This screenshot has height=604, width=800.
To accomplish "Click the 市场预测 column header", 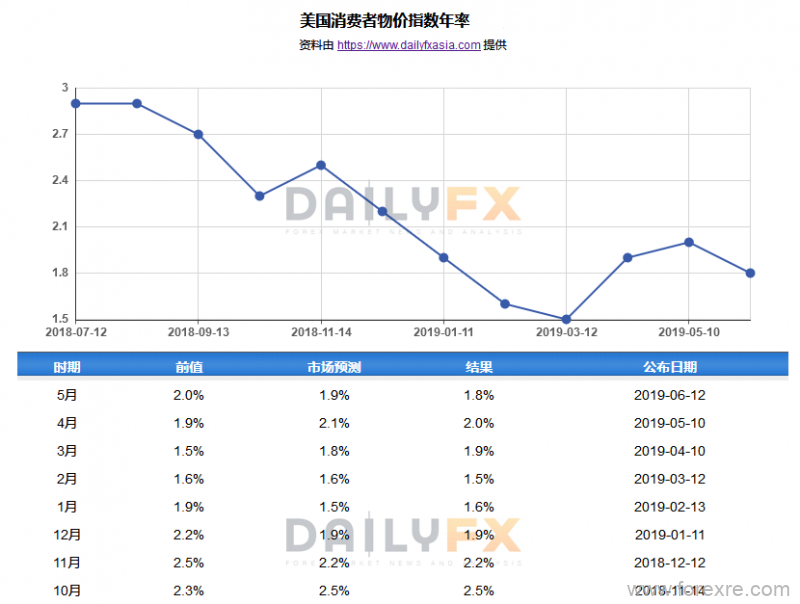I will pos(334,367).
